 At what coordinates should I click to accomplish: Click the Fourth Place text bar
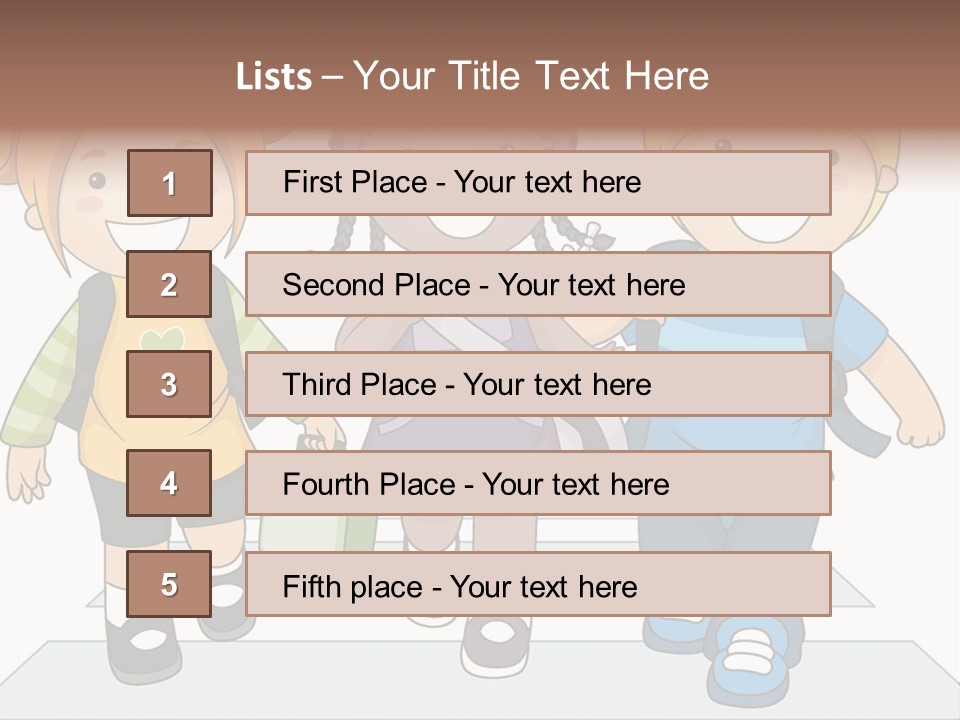pyautogui.click(x=538, y=483)
